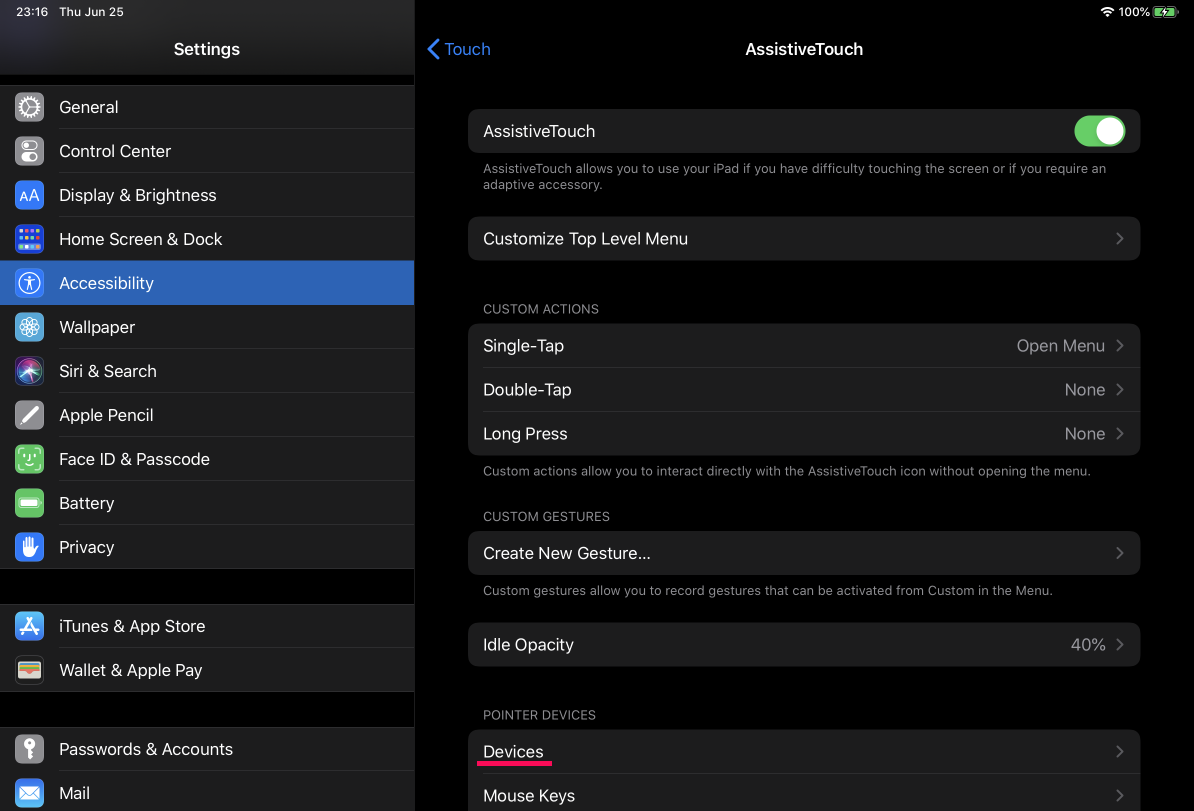Open the iTunes & App Store icon

coord(30,626)
